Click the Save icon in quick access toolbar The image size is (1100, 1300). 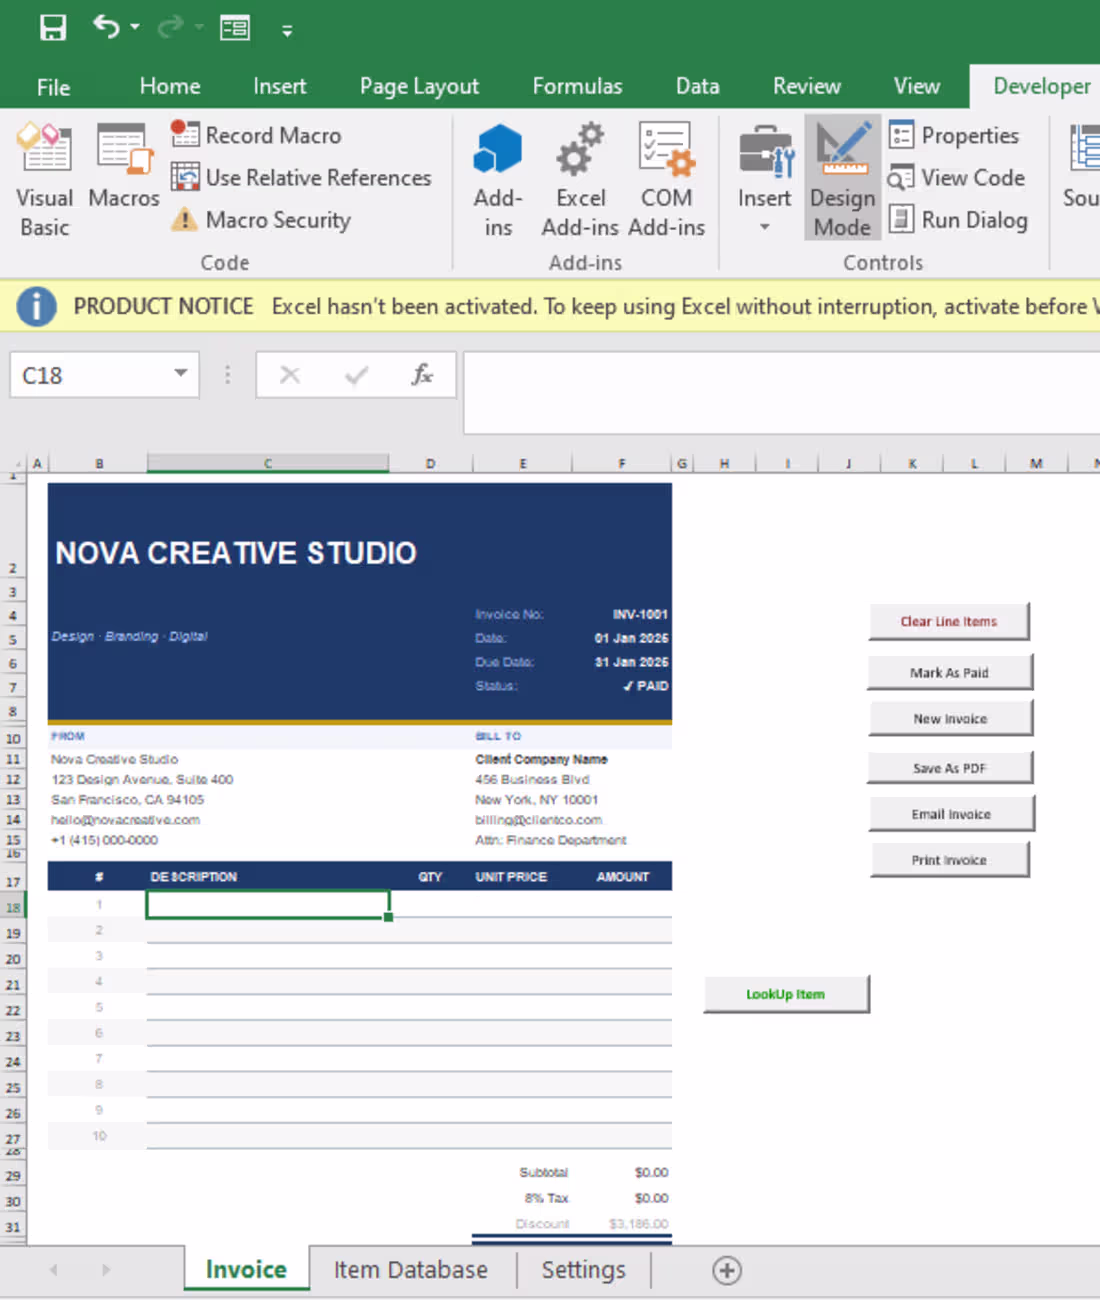point(52,28)
